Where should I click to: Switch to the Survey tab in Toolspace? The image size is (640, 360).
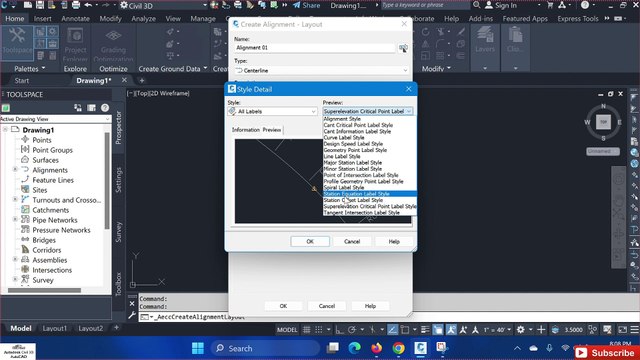(x=118, y=232)
